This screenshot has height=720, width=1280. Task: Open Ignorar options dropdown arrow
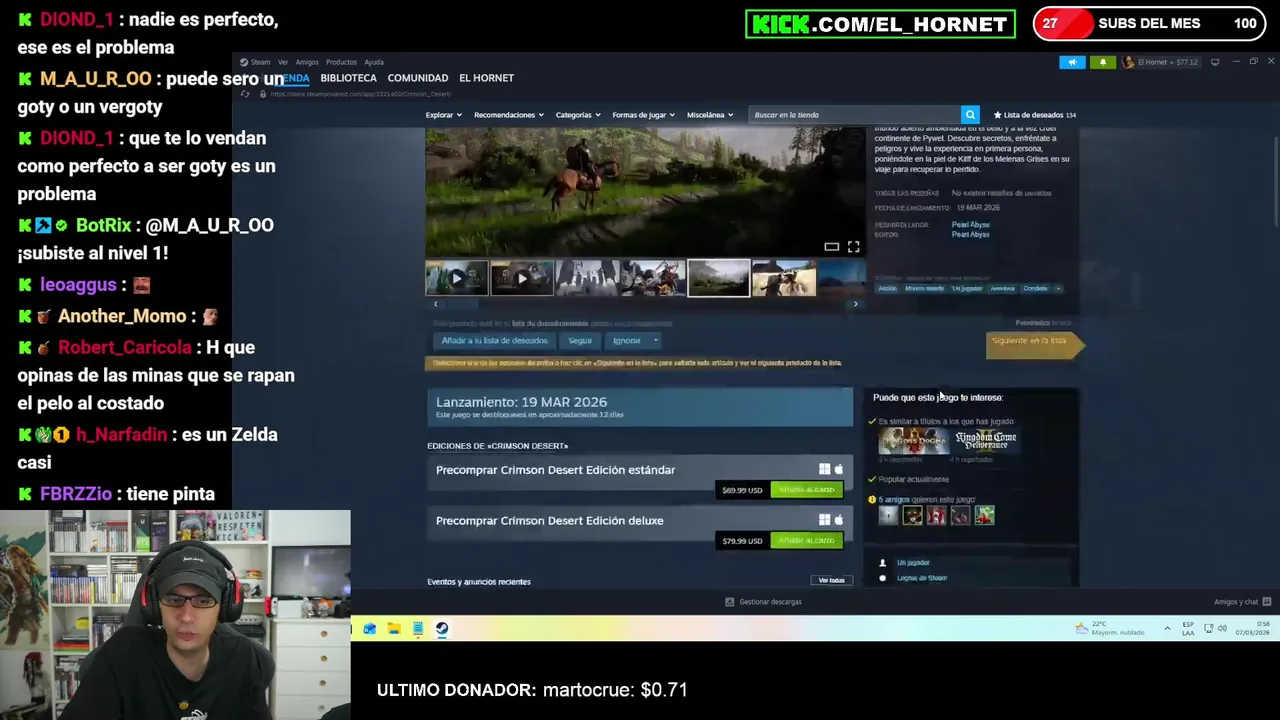[x=656, y=341]
